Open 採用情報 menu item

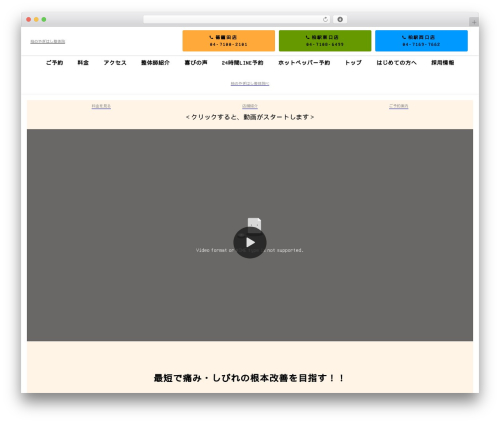pos(443,63)
